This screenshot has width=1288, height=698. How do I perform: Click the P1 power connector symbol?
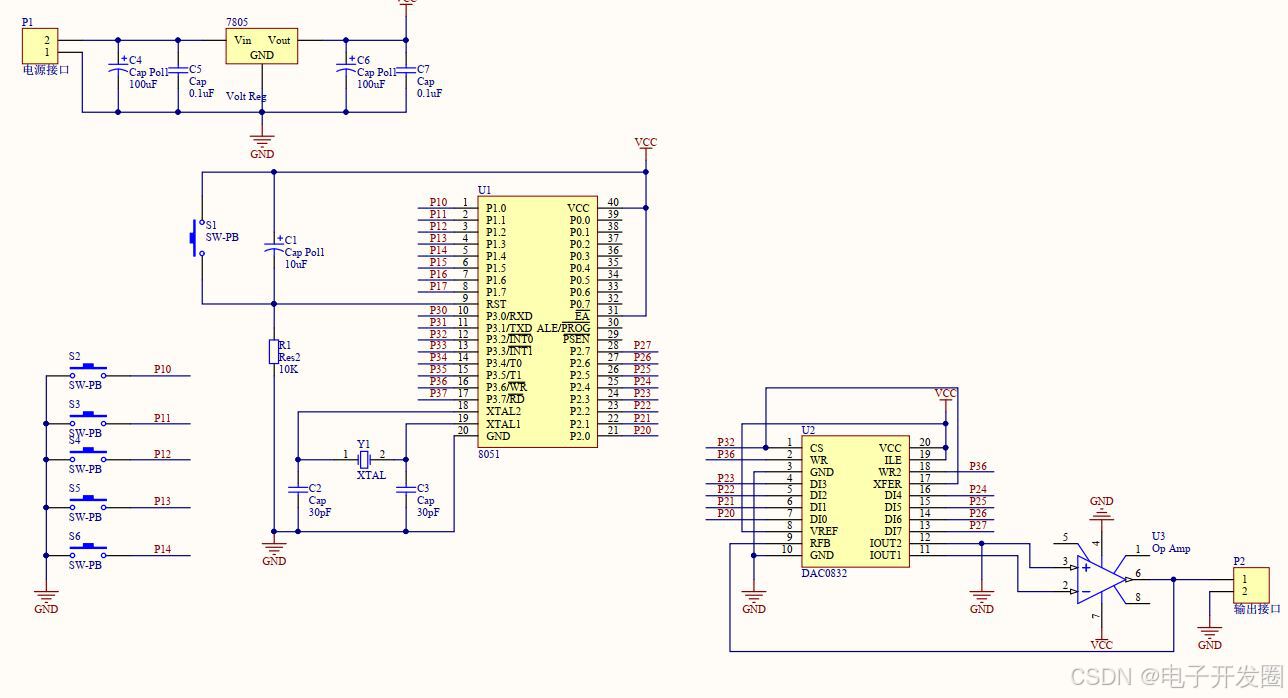[x=40, y=46]
